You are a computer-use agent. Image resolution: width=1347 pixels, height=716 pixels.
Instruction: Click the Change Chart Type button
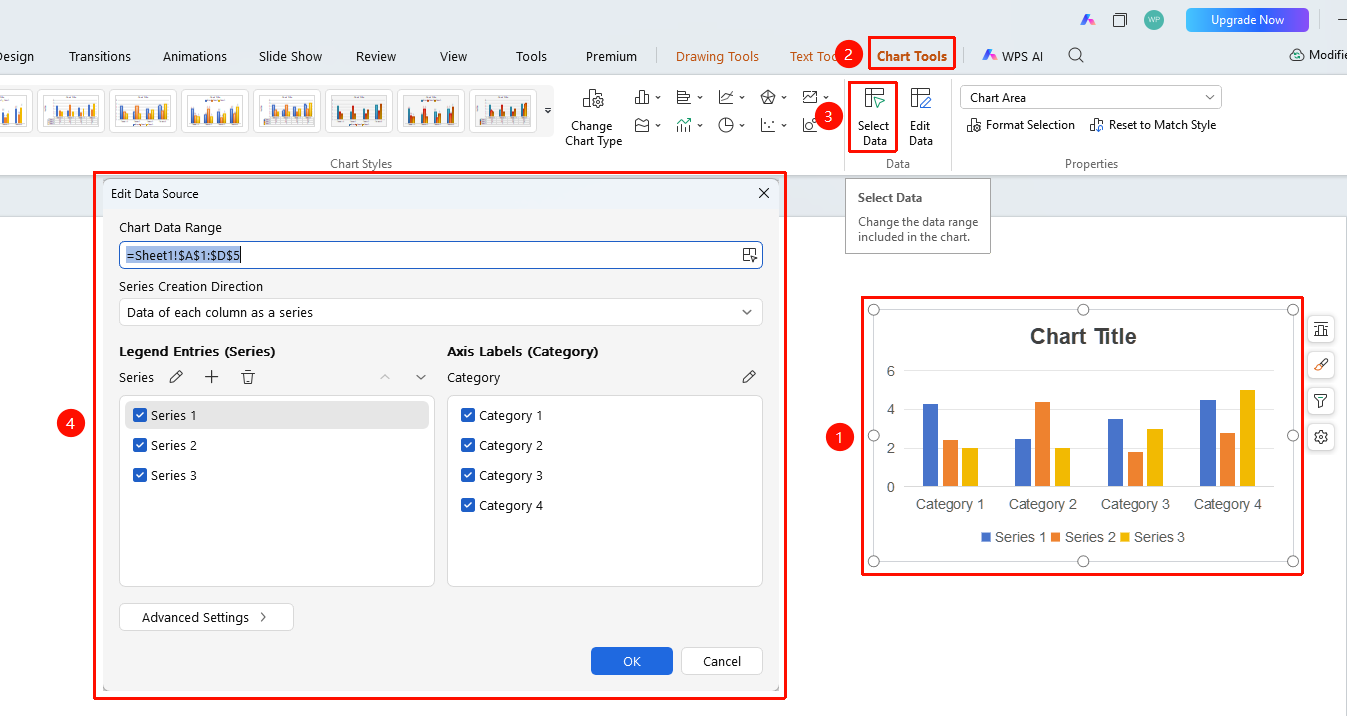[x=593, y=118]
